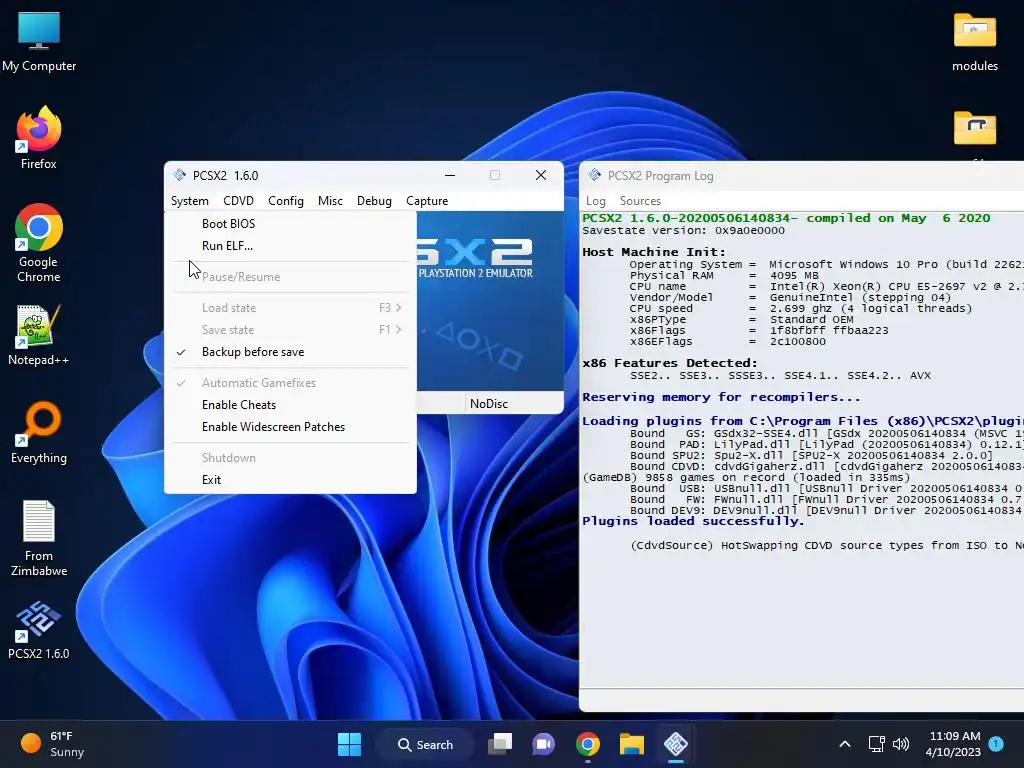Viewport: 1024px width, 768px height.
Task: Click PCSX2 title bar logo icon
Action: [180, 175]
